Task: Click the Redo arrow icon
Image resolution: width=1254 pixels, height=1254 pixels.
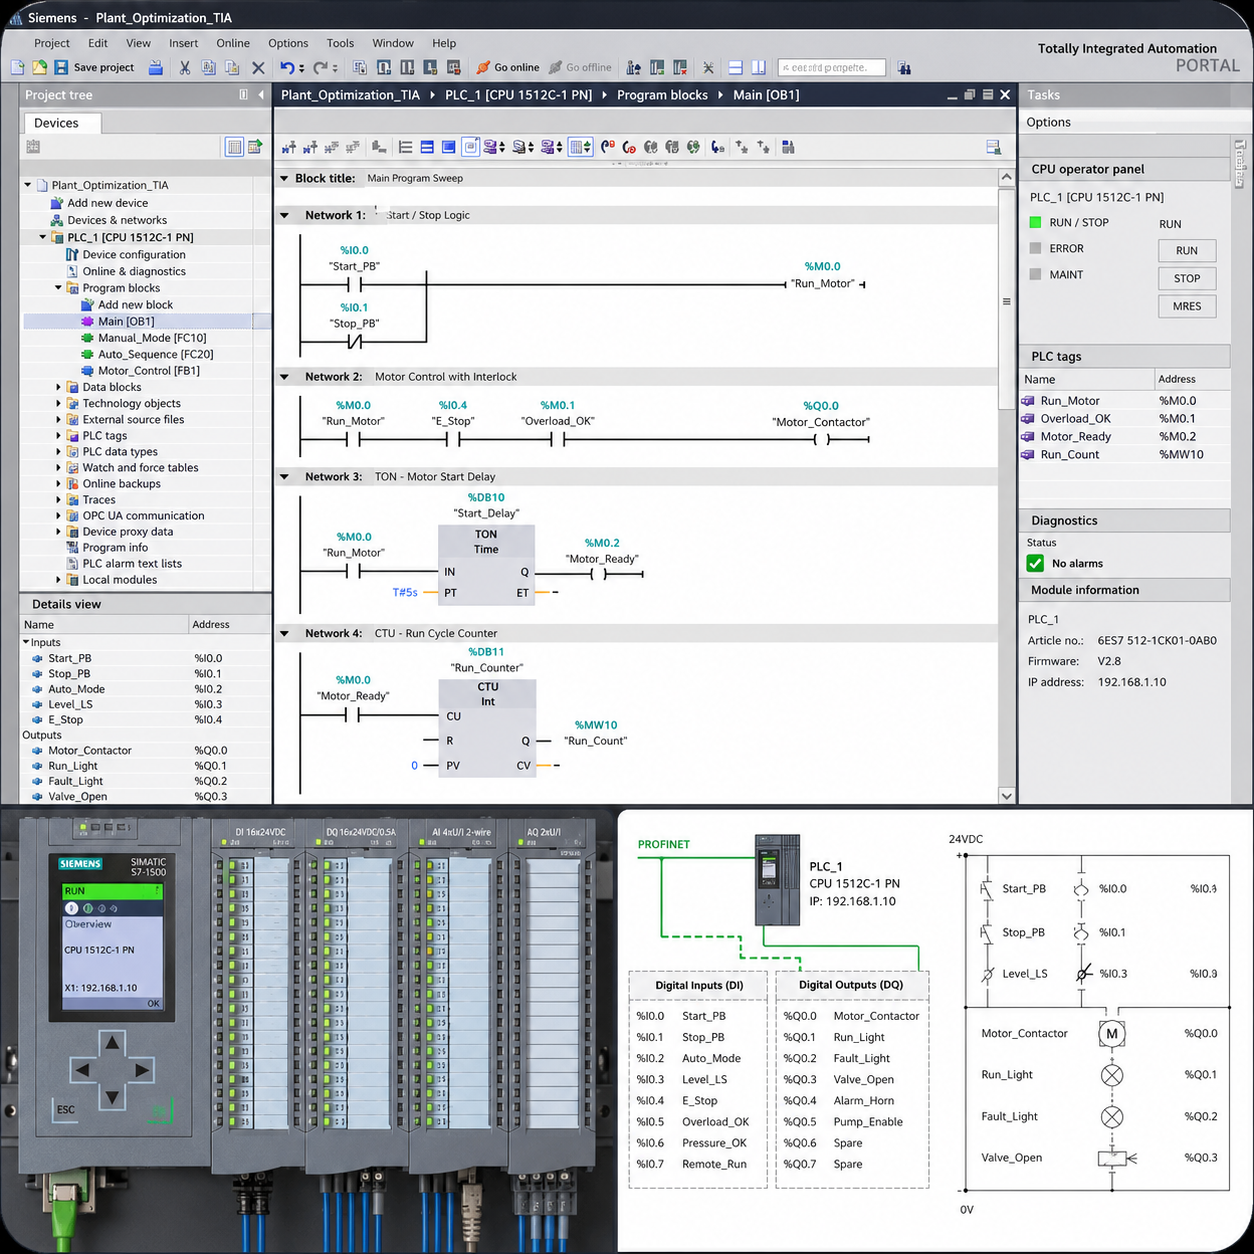Action: [320, 67]
